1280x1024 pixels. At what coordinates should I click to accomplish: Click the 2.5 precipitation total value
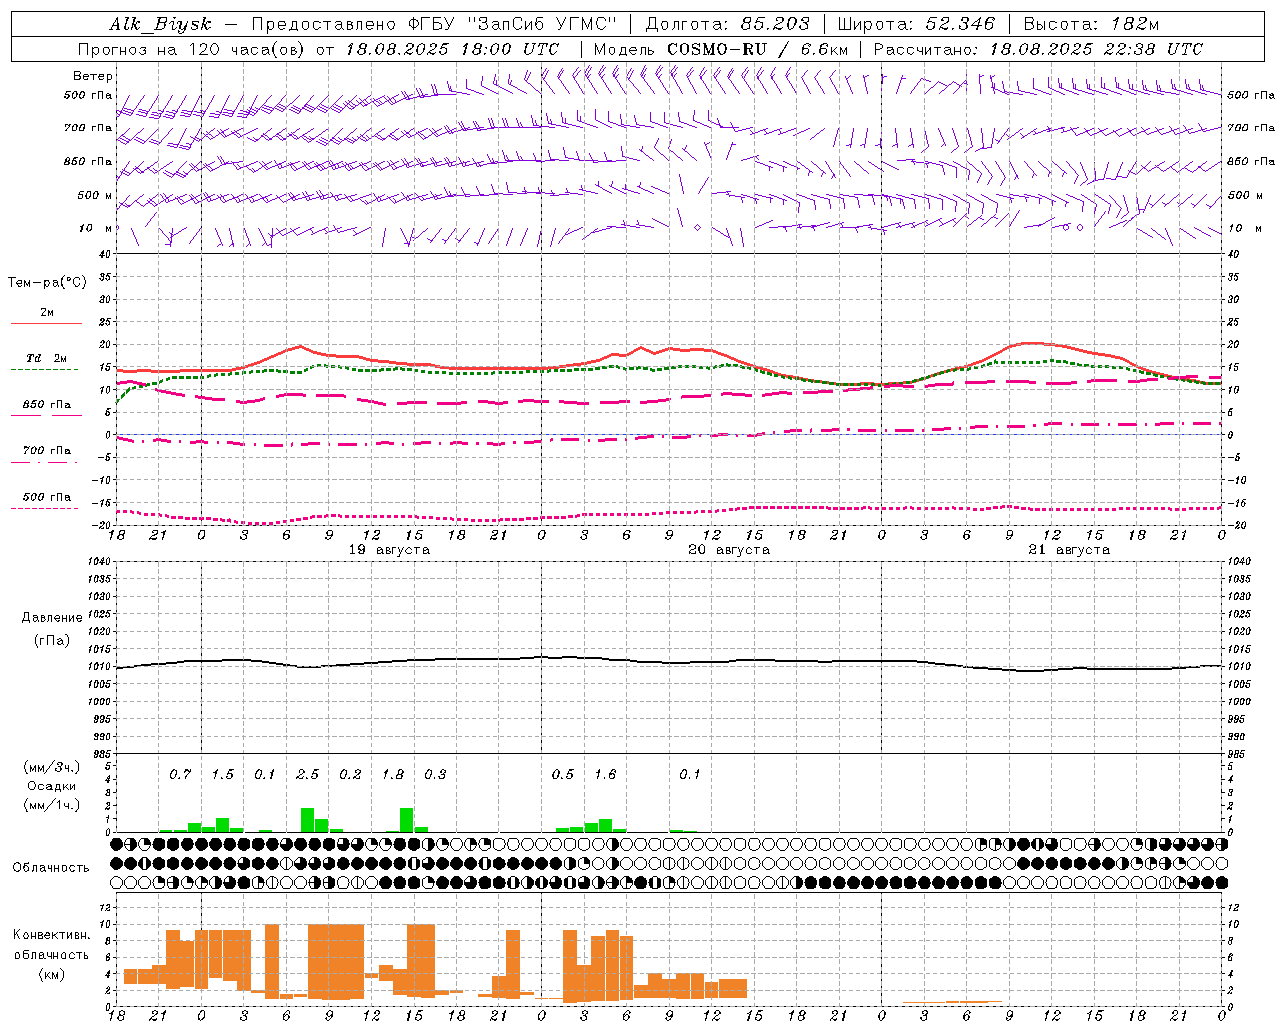(307, 774)
